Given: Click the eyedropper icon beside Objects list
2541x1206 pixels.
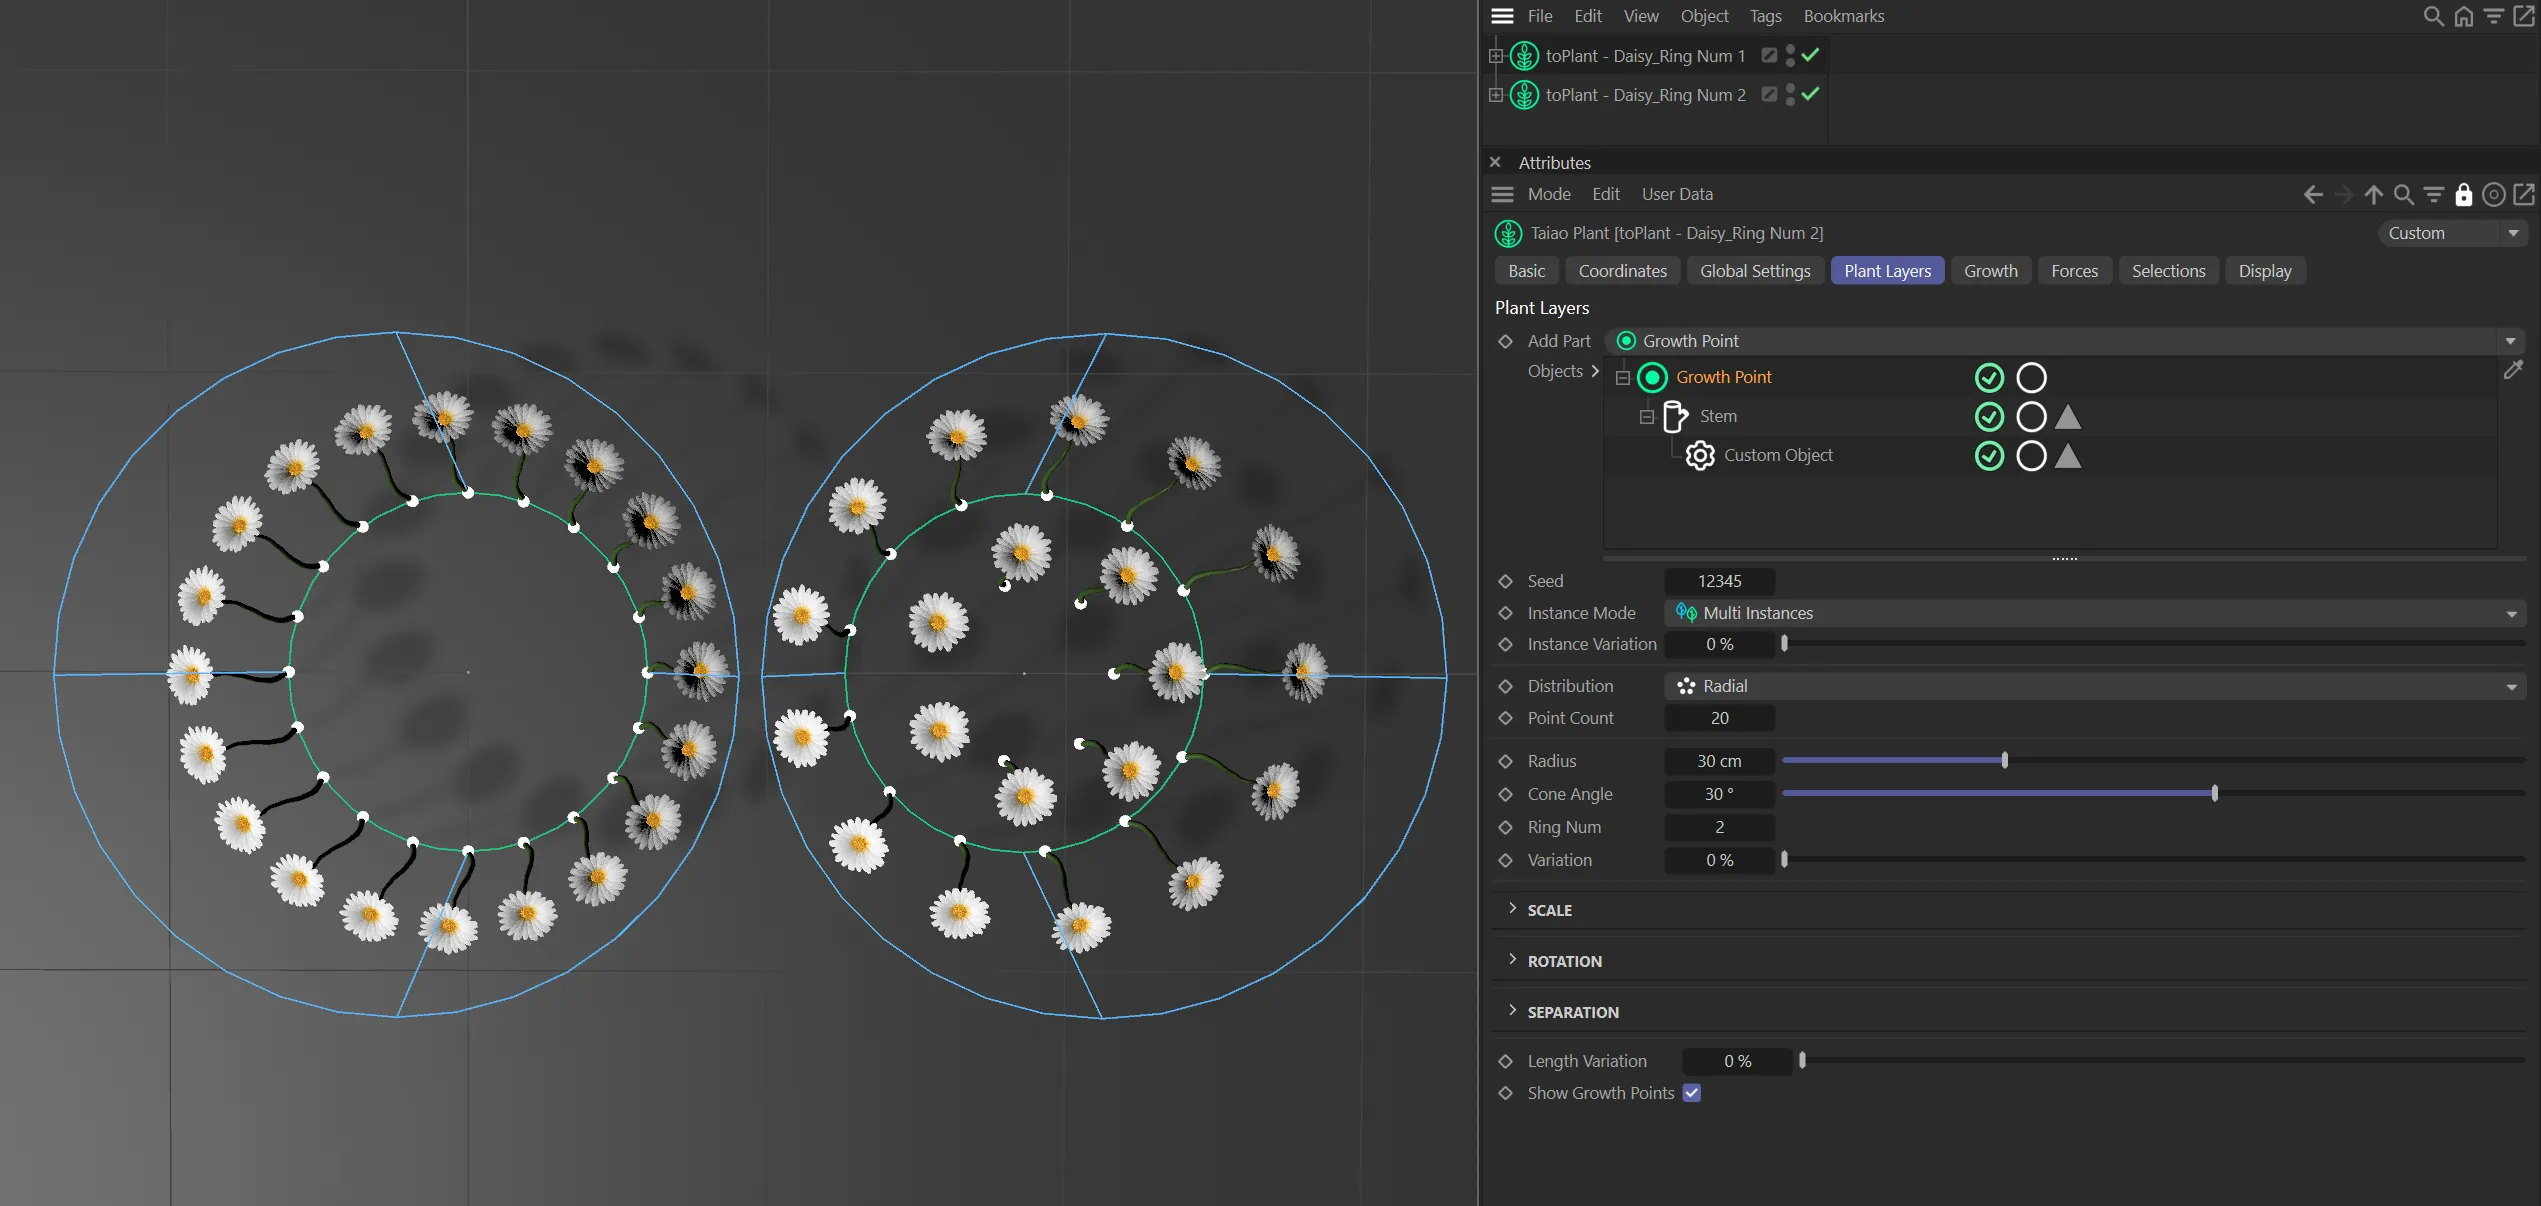Looking at the screenshot, I should (2513, 371).
